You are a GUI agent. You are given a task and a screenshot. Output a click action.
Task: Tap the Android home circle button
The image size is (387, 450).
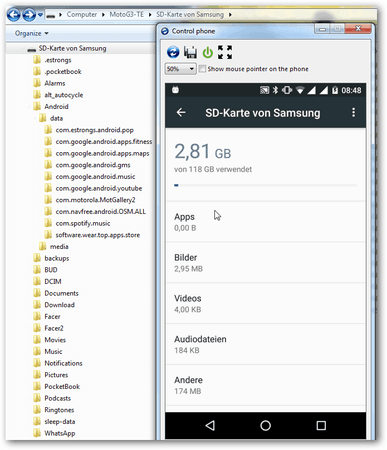265,425
